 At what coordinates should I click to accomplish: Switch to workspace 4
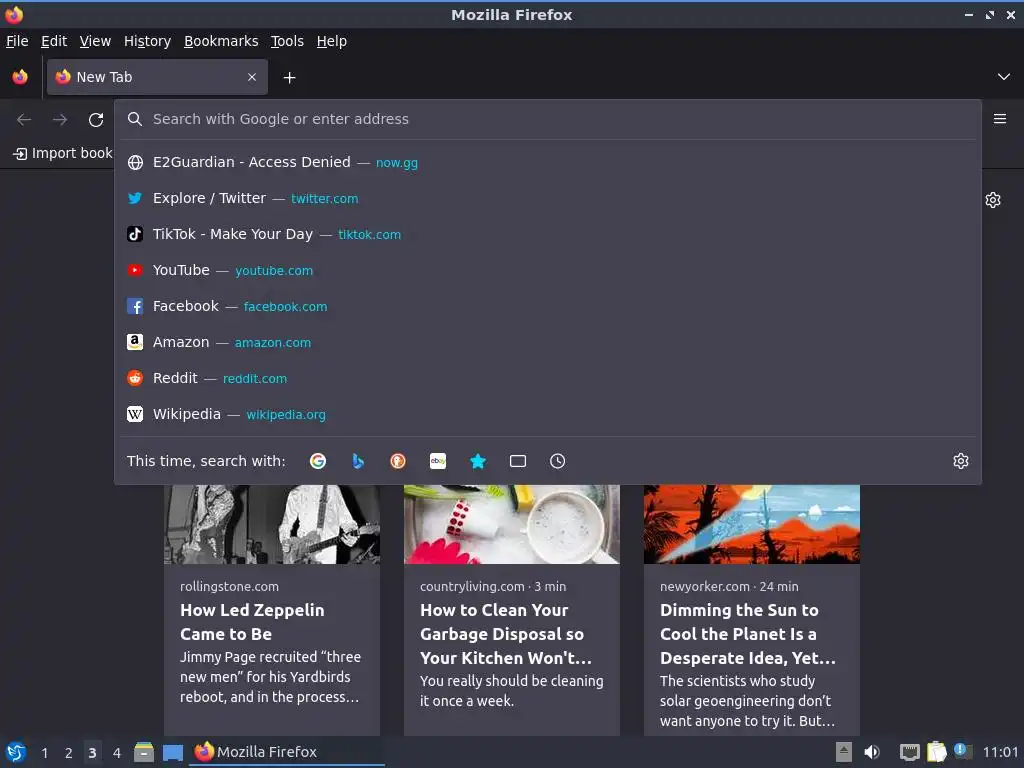[x=117, y=753]
